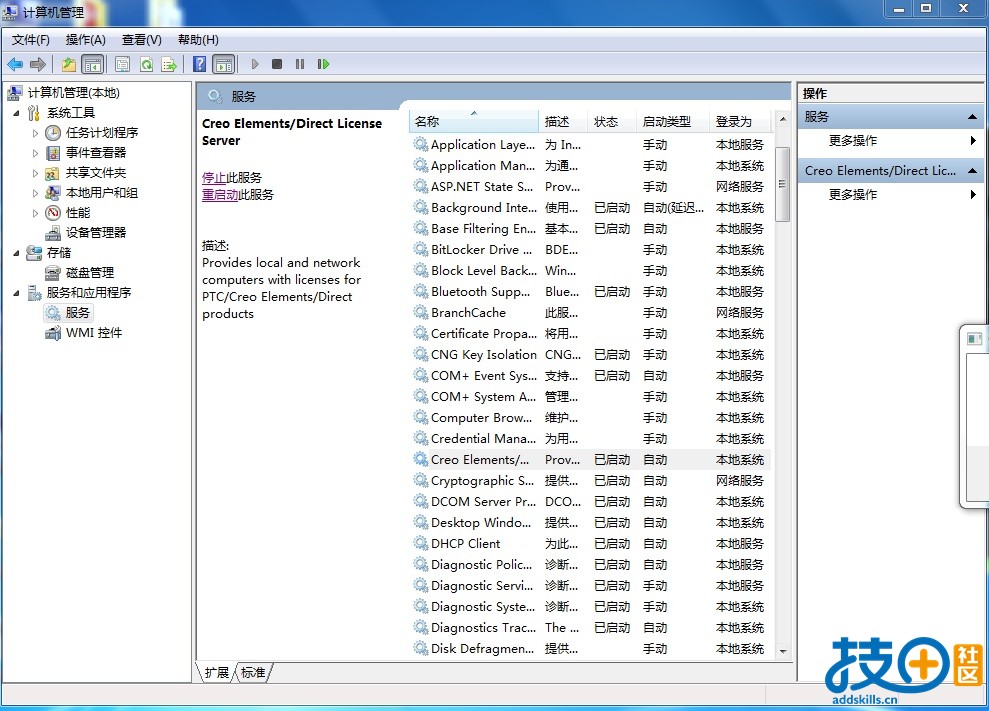Select WMI 控件 in the tree
This screenshot has height=711, width=989.
94,333
